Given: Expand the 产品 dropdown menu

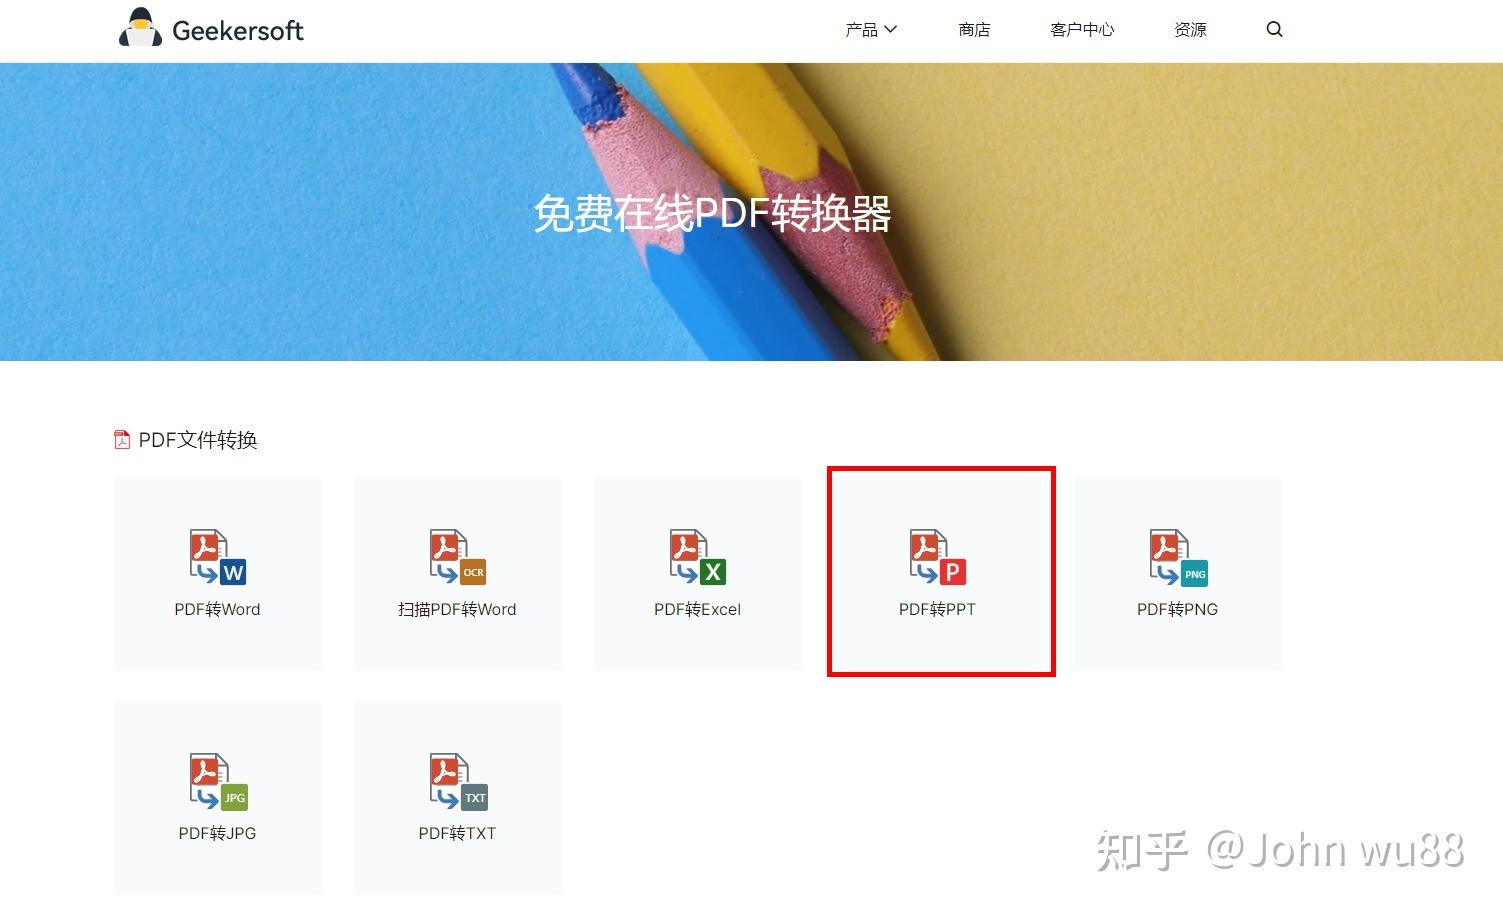Looking at the screenshot, I should point(861,29).
